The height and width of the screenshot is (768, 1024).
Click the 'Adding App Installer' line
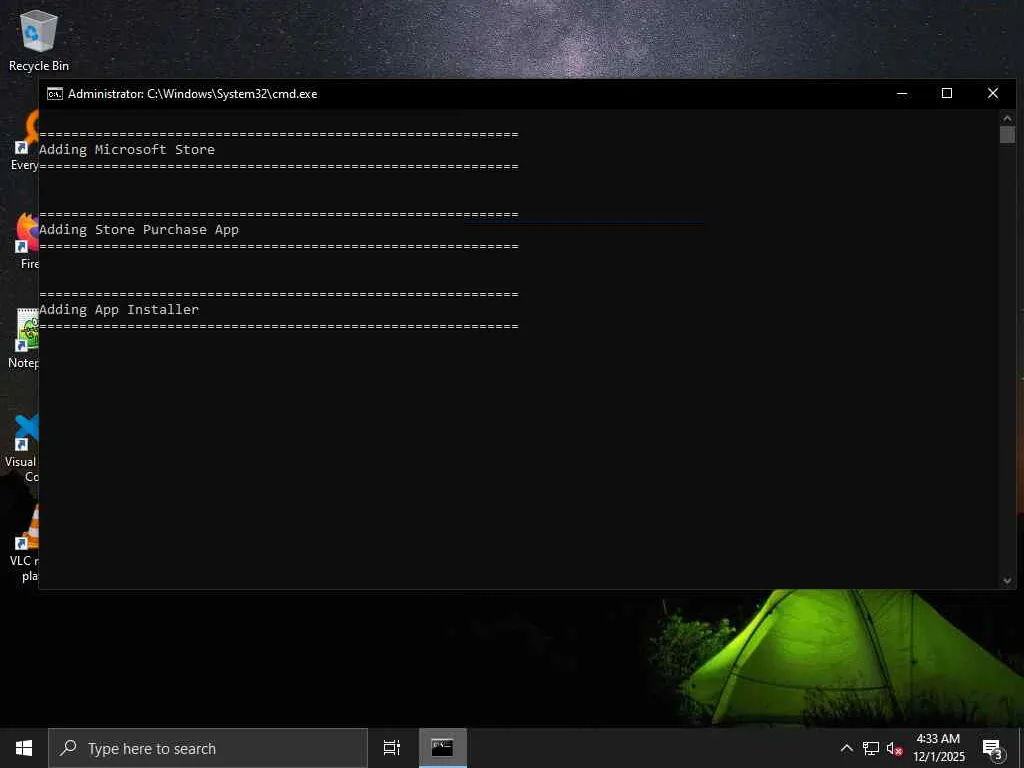click(x=119, y=310)
